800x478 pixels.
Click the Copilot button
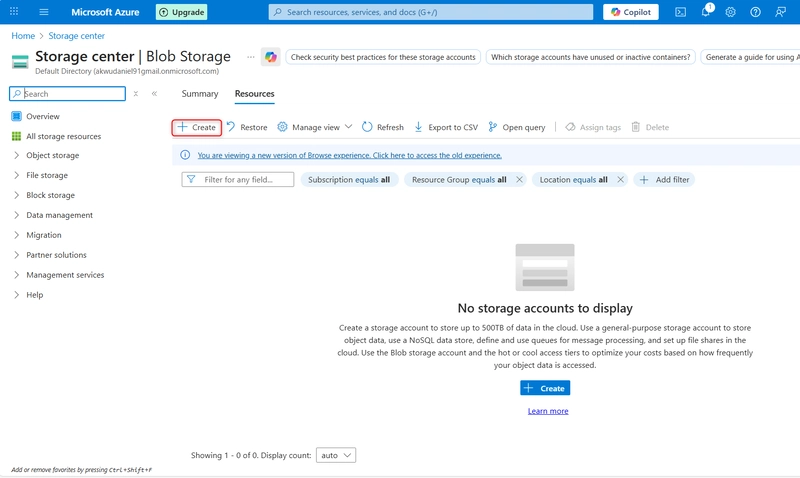pos(631,12)
